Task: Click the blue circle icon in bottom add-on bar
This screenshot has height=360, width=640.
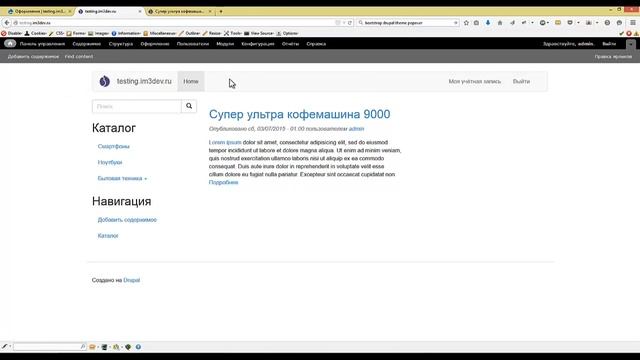Action: [x=138, y=347]
